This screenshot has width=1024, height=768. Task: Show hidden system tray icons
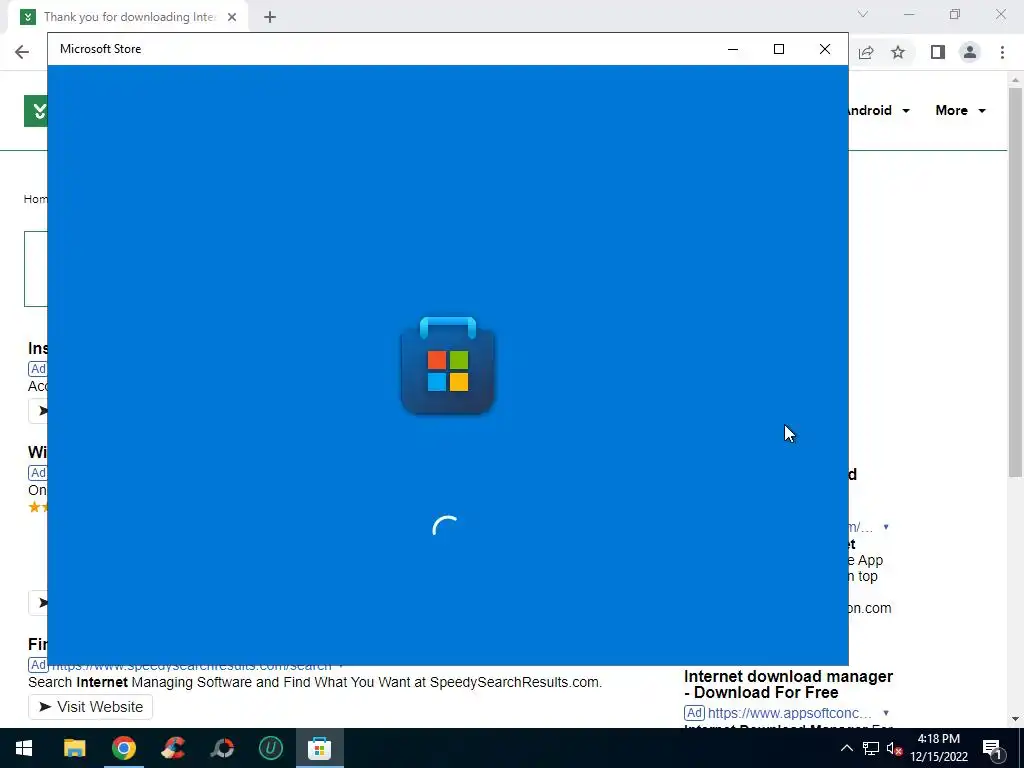tap(846, 748)
